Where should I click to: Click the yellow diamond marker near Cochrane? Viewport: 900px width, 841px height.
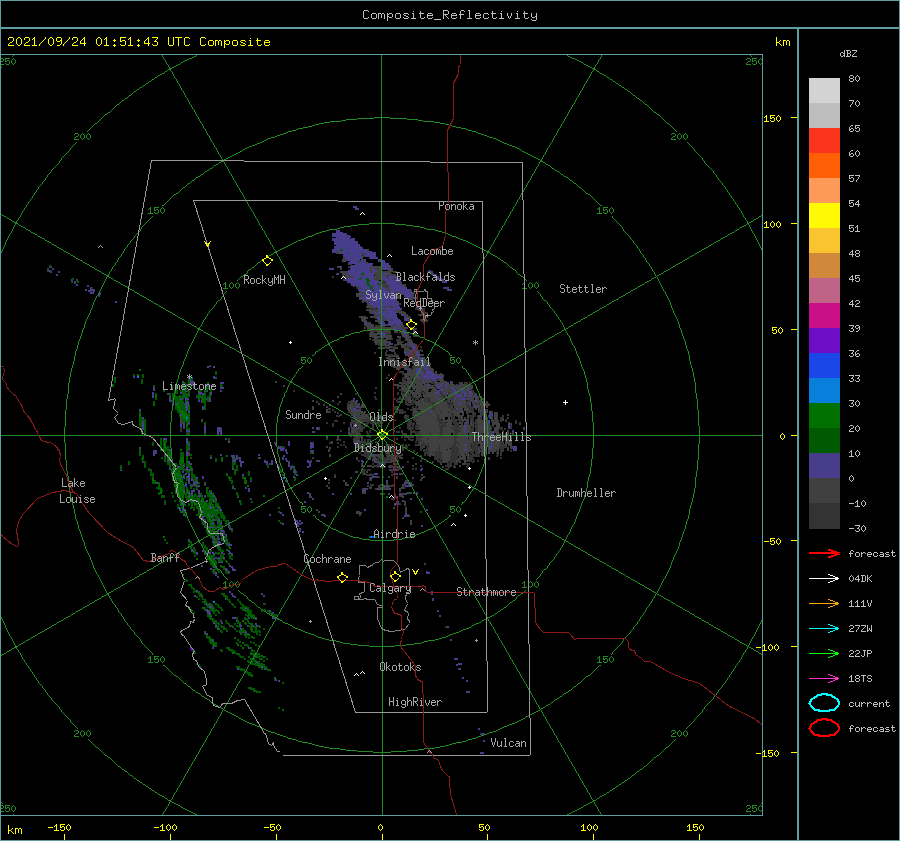pyautogui.click(x=342, y=577)
